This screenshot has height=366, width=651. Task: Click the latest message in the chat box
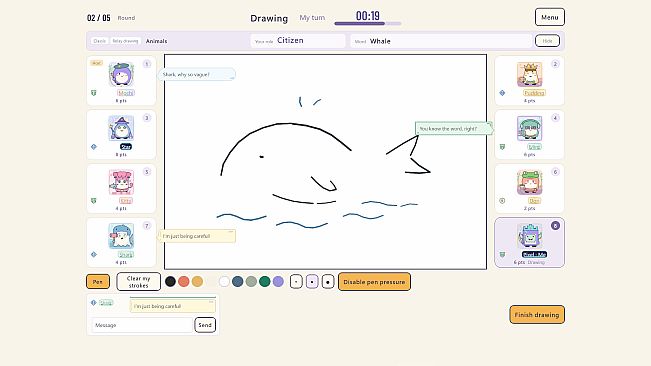[x=173, y=306]
